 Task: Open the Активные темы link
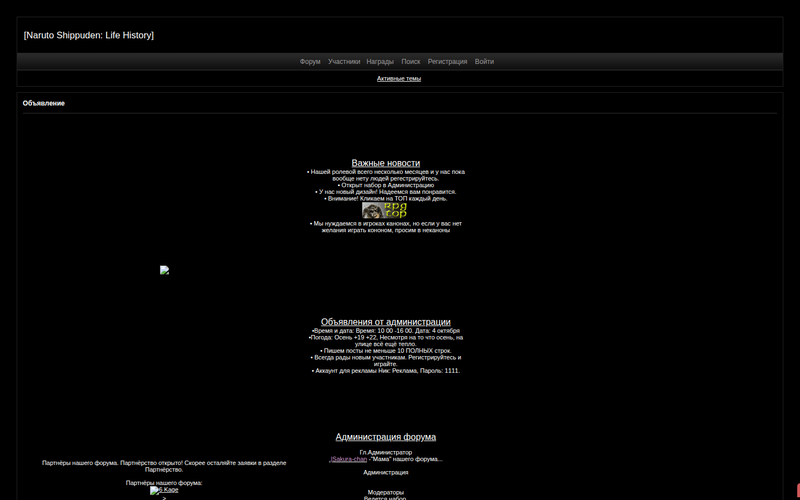[399, 78]
